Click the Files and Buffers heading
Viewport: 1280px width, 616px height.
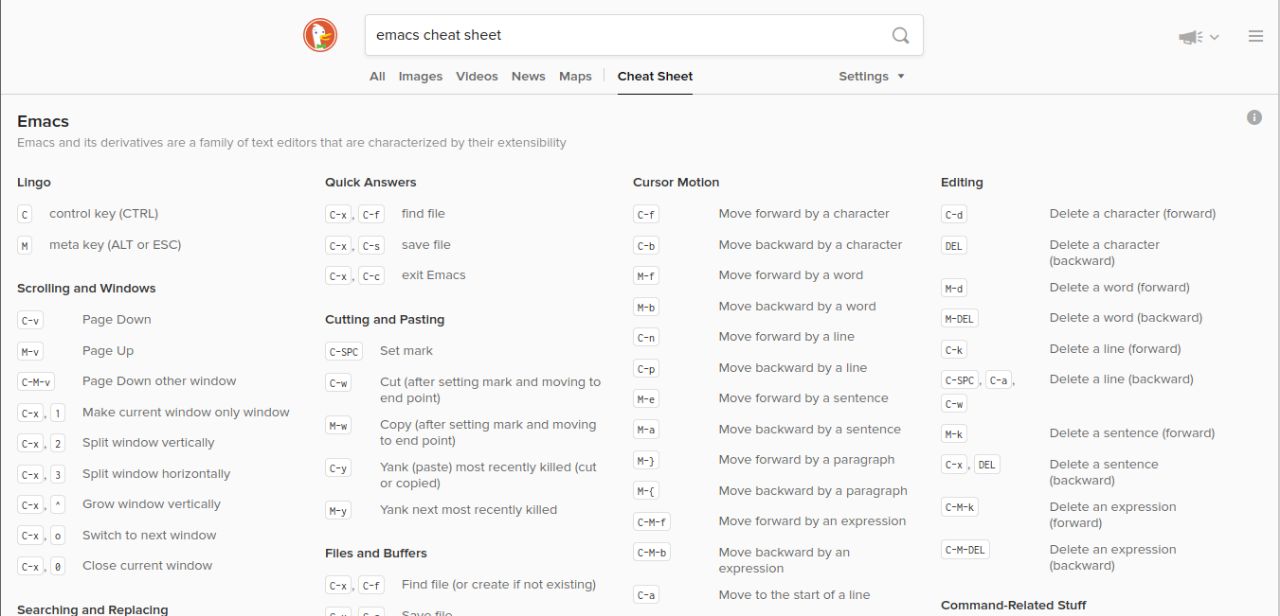tap(376, 553)
